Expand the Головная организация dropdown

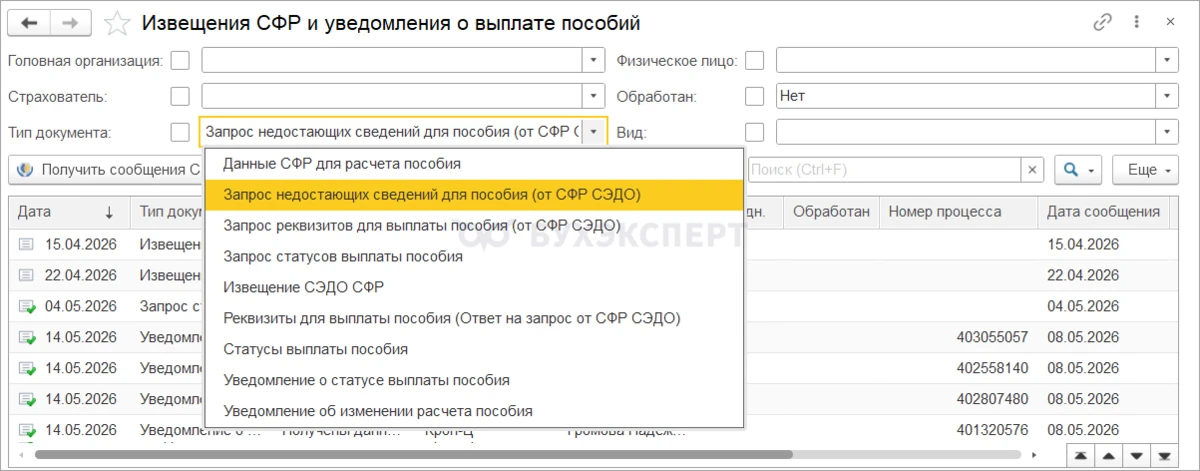coord(594,61)
